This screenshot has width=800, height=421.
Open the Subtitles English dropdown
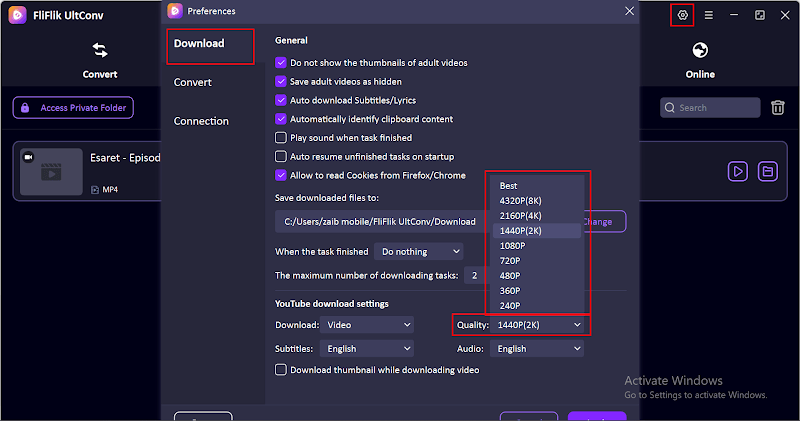tap(367, 349)
